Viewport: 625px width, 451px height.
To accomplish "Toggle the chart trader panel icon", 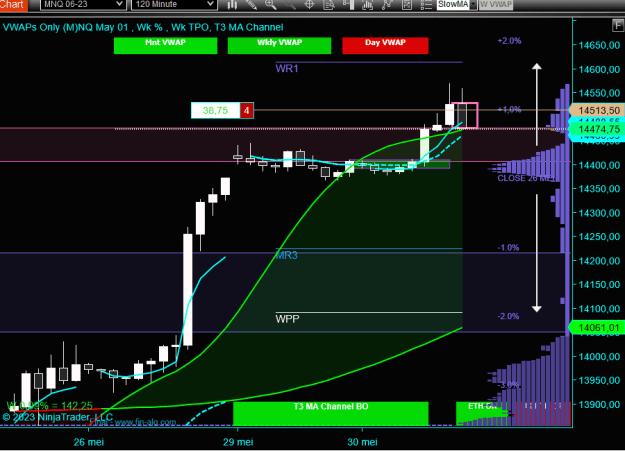I will point(348,4).
